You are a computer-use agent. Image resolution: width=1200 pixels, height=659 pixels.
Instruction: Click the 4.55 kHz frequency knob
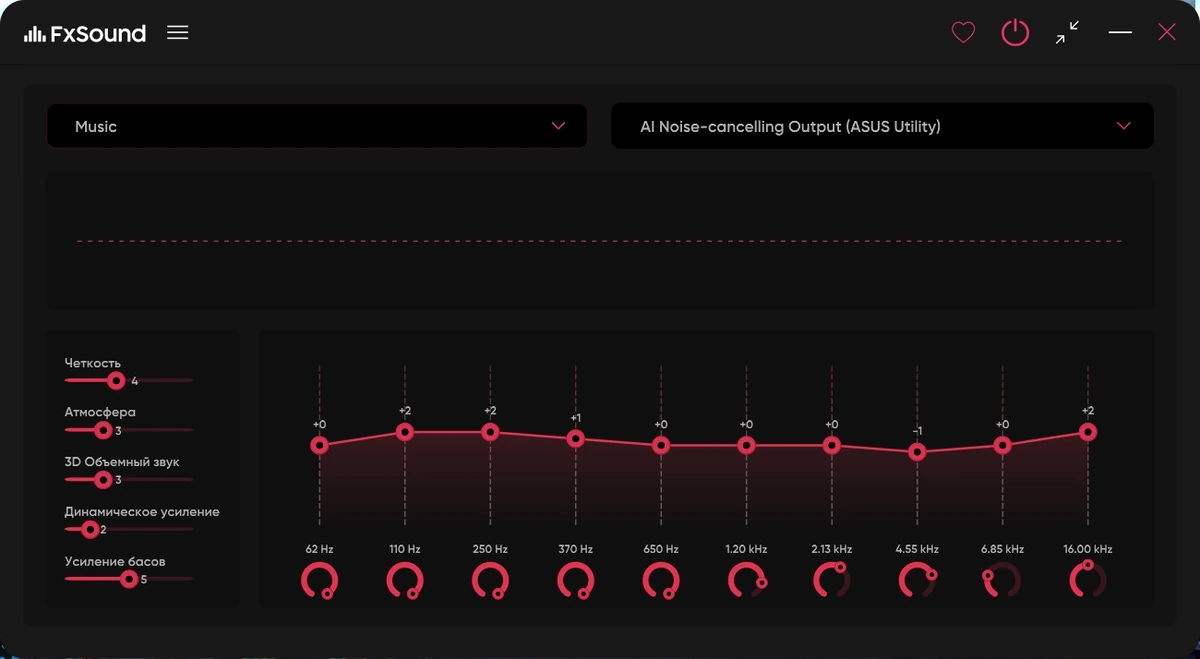point(917,580)
